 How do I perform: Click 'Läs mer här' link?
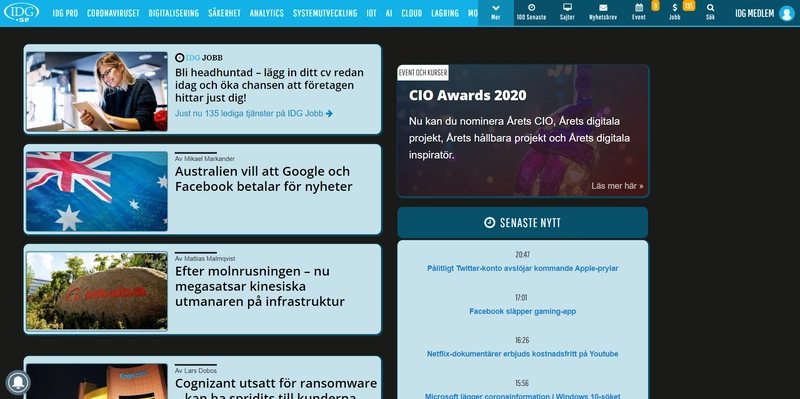pyautogui.click(x=617, y=186)
